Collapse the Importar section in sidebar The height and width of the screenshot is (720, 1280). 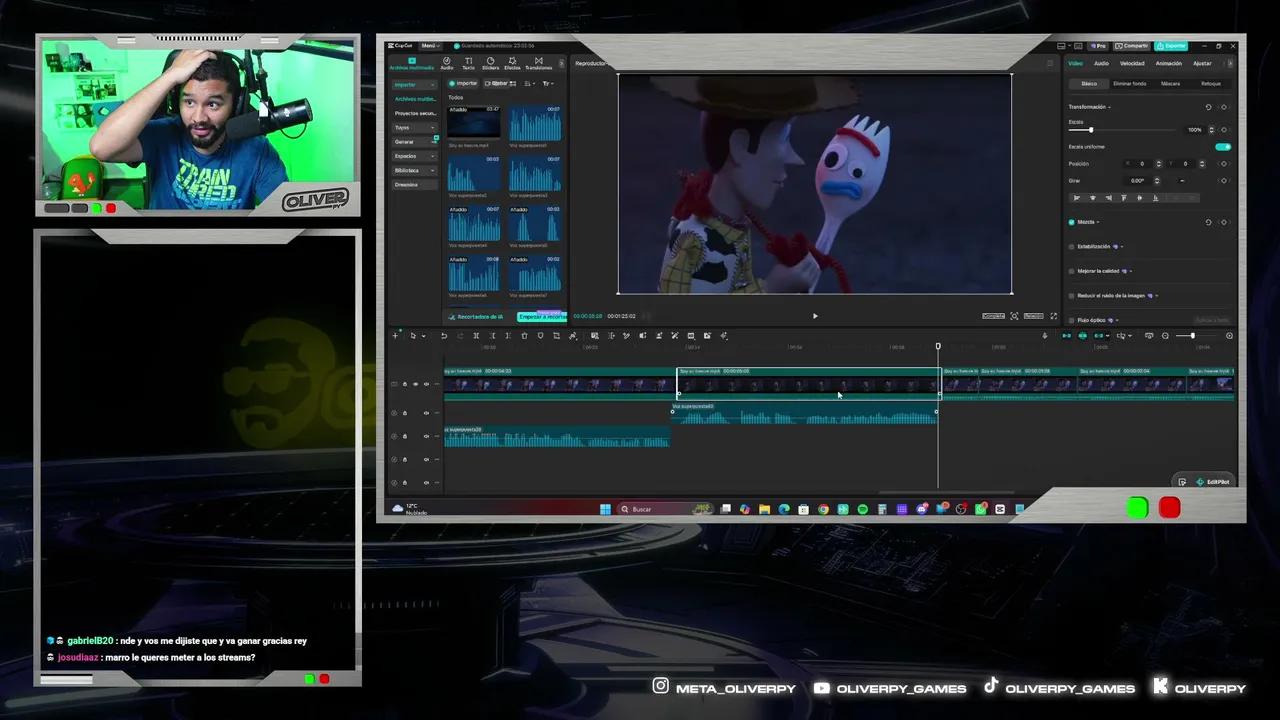pyautogui.click(x=414, y=85)
